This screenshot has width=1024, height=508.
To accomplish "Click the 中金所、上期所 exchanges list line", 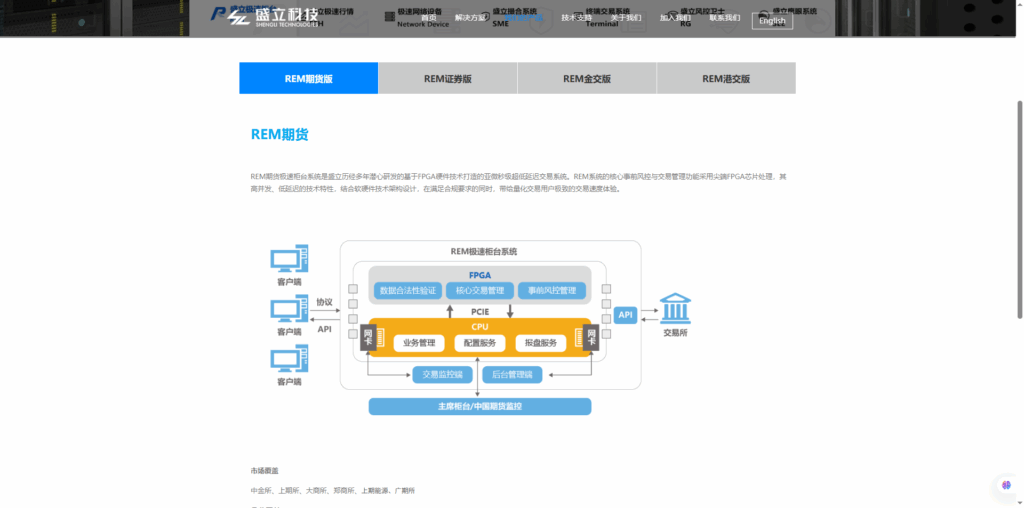I will 332,490.
